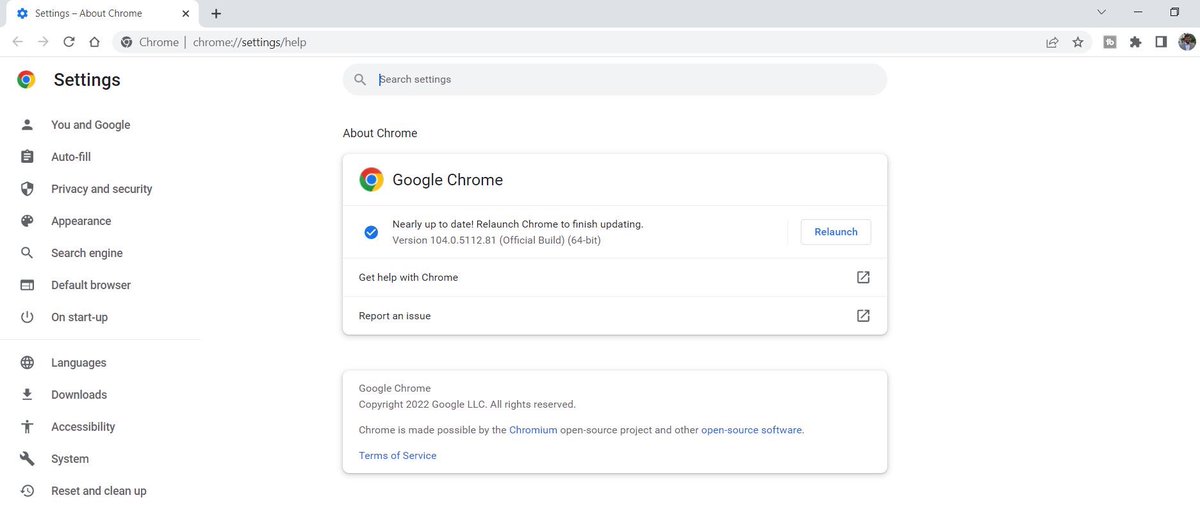Image resolution: width=1200 pixels, height=509 pixels.
Task: Go back with the back arrow
Action: 18,42
